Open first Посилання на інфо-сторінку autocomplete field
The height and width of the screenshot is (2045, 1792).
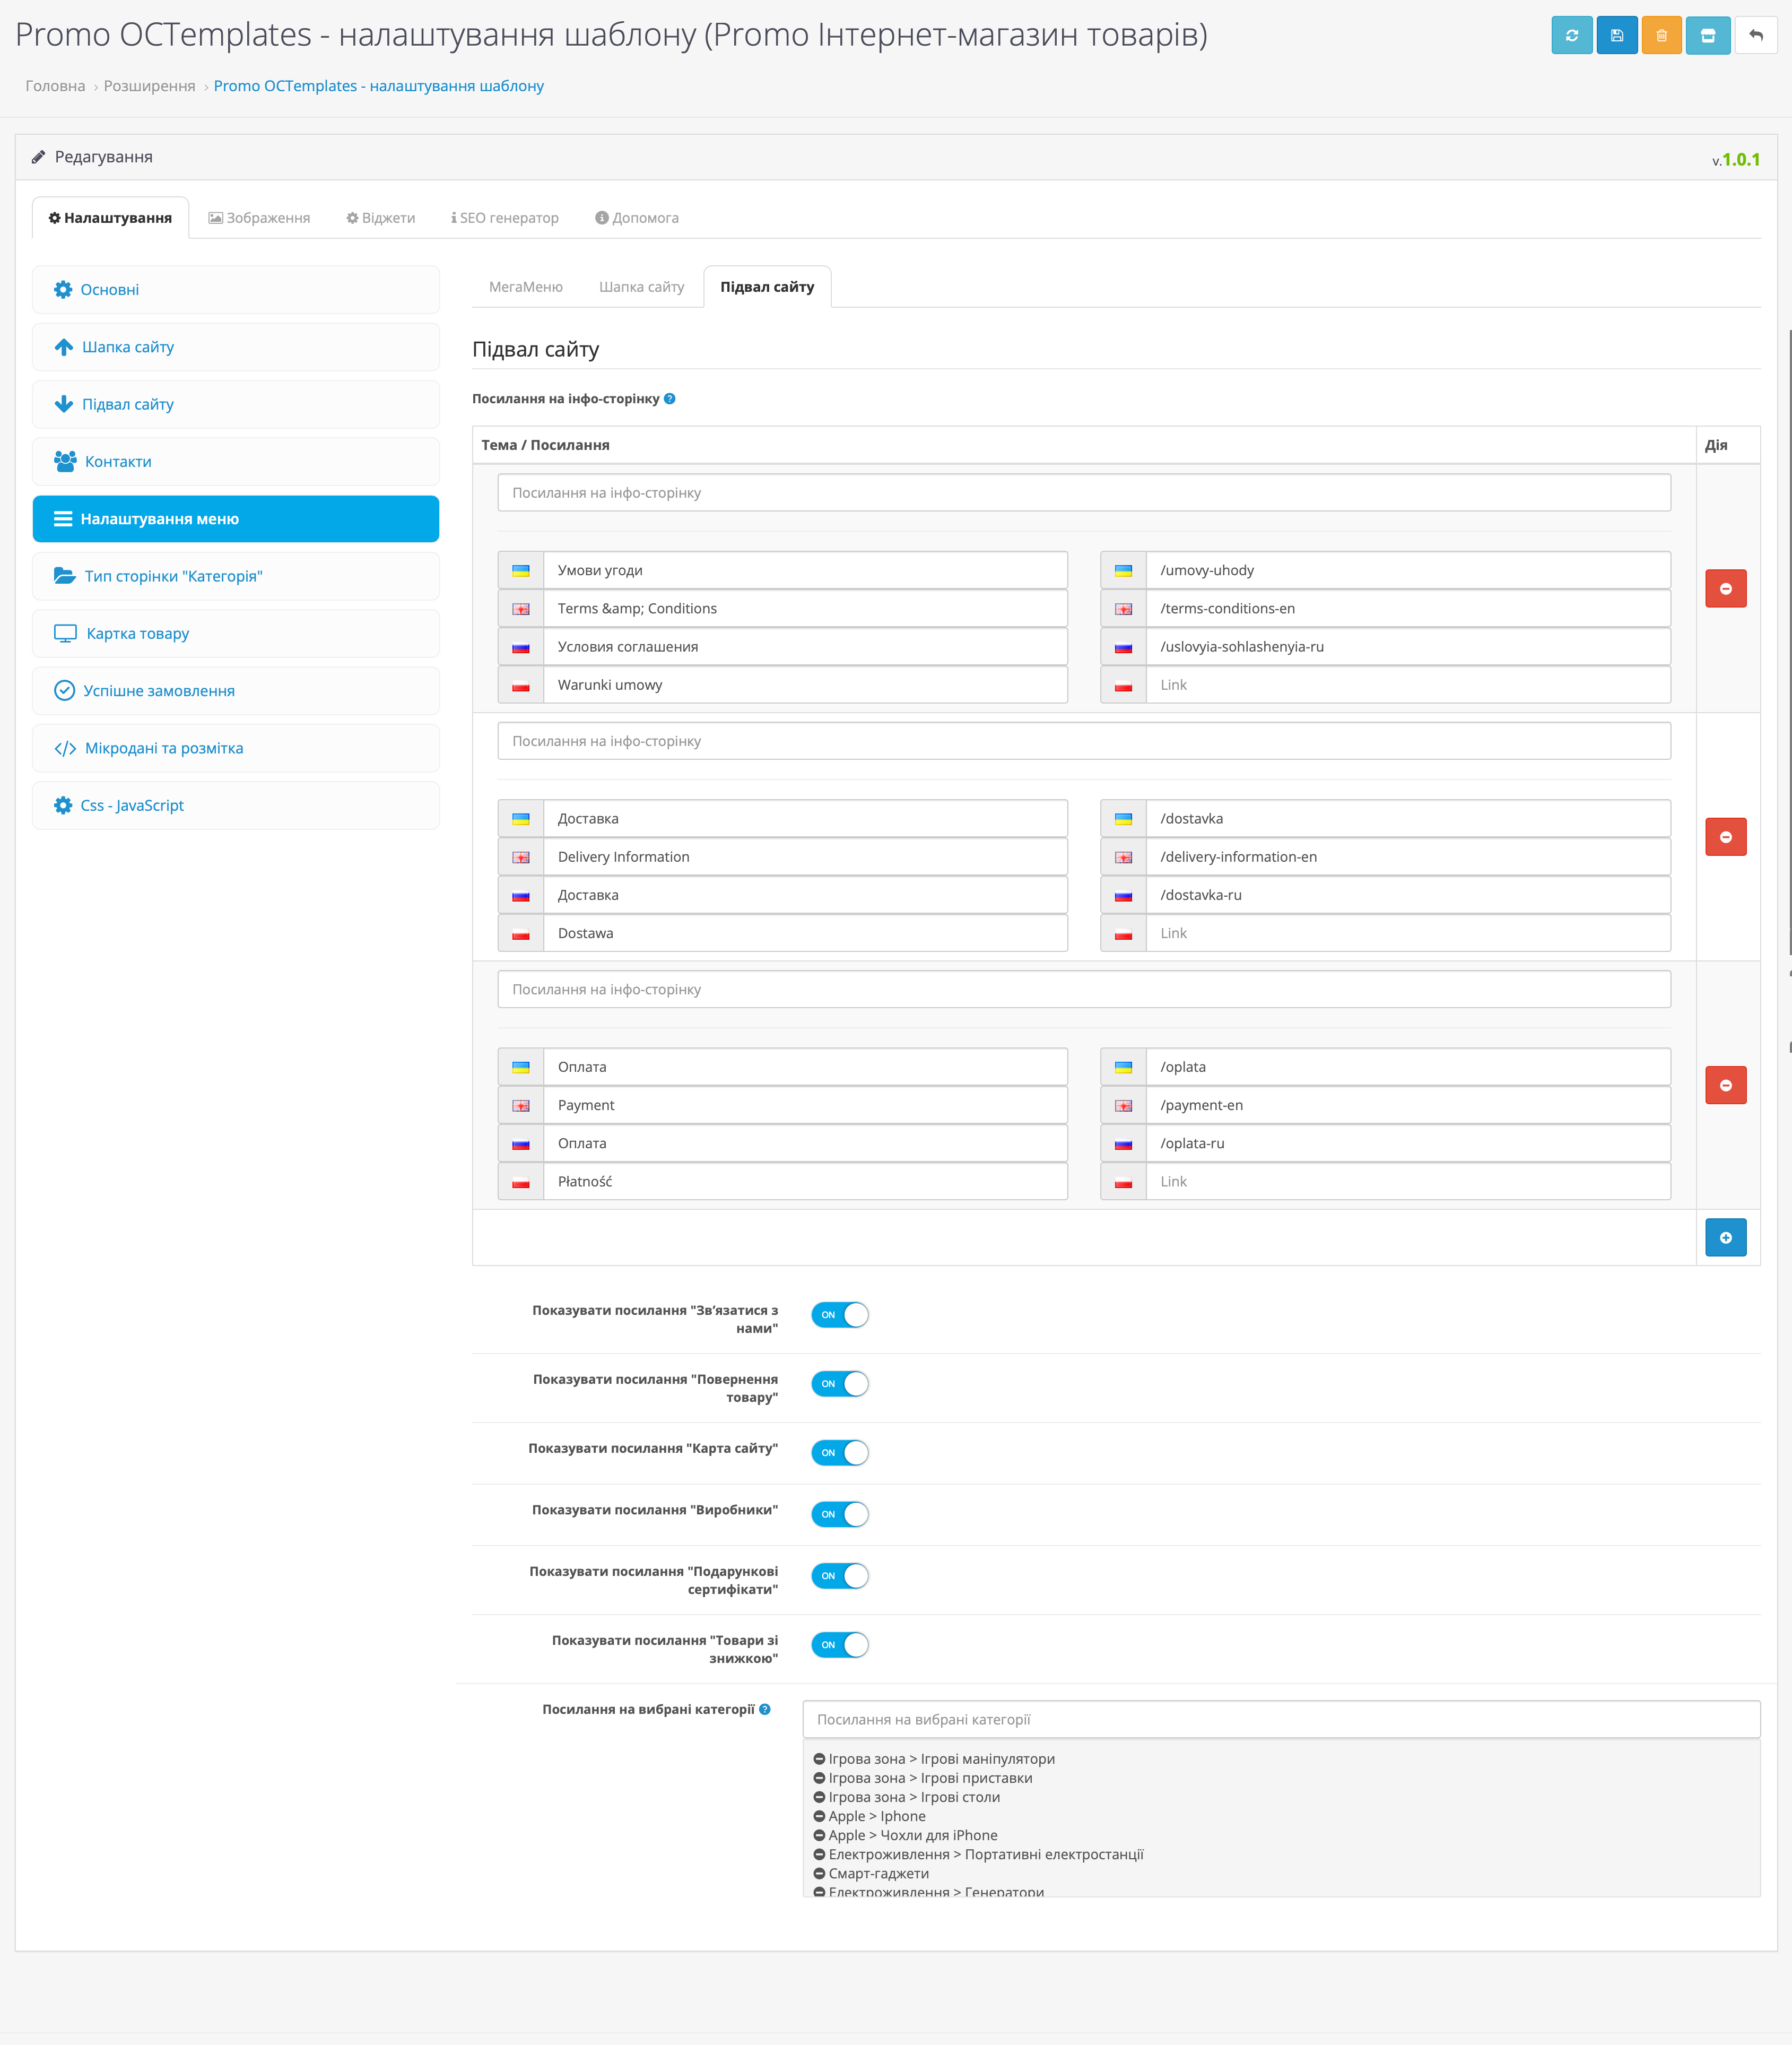coord(1083,493)
